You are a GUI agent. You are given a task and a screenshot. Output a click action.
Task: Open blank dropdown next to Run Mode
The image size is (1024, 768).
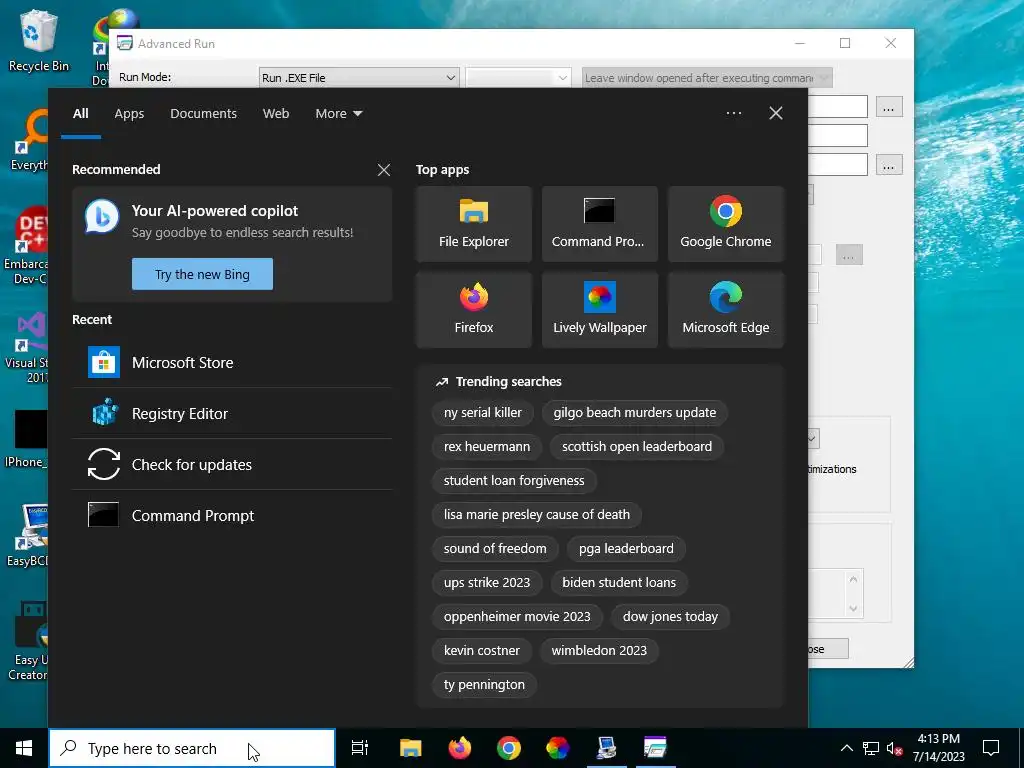point(519,78)
